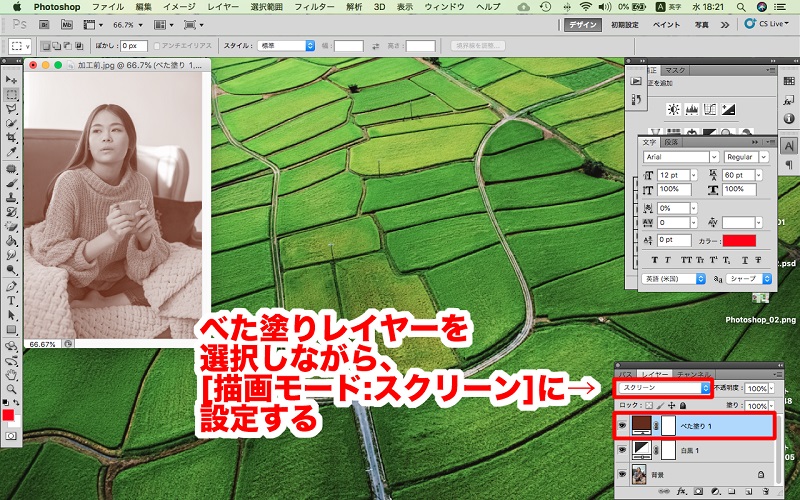Add layer mask icon in Layers panel

[x=698, y=491]
